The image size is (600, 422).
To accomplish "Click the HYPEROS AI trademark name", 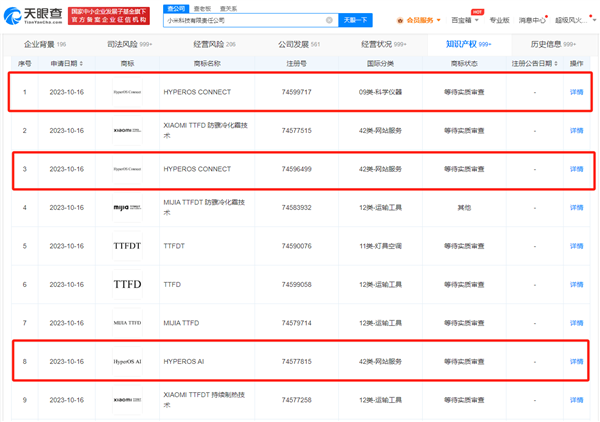I will (184, 362).
